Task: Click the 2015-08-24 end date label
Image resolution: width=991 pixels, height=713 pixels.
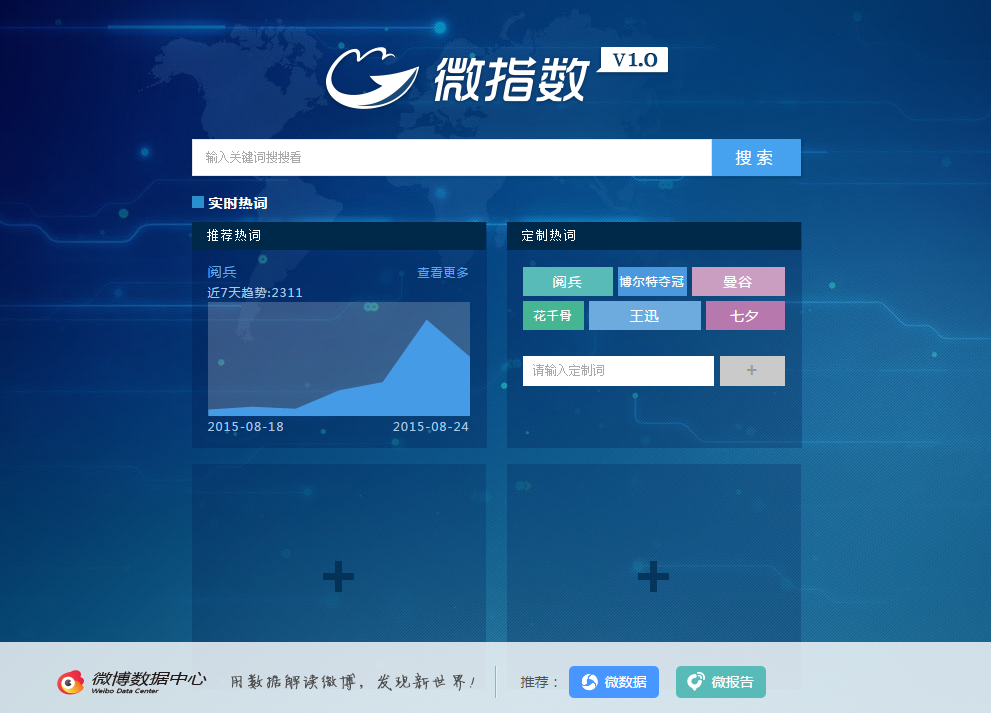Action: tap(430, 427)
